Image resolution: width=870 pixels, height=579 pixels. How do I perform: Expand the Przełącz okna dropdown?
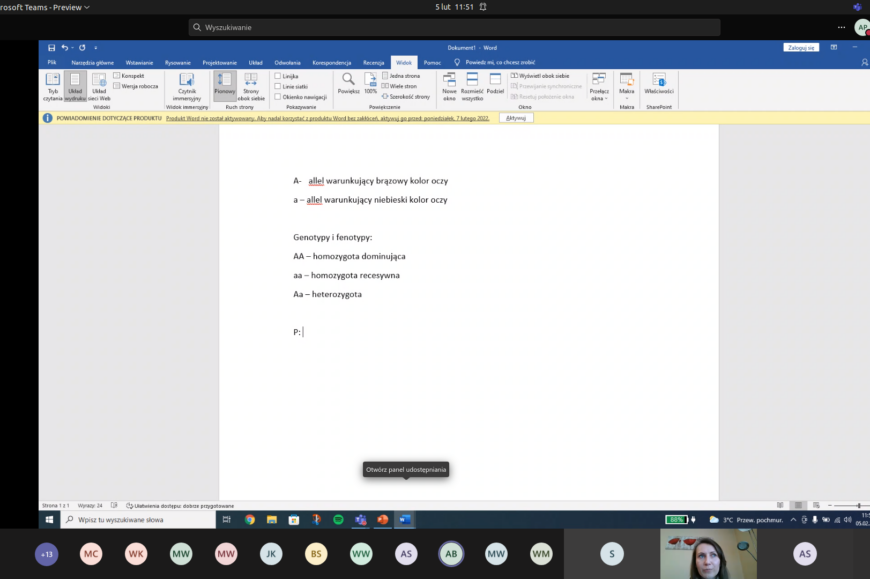tap(599, 87)
